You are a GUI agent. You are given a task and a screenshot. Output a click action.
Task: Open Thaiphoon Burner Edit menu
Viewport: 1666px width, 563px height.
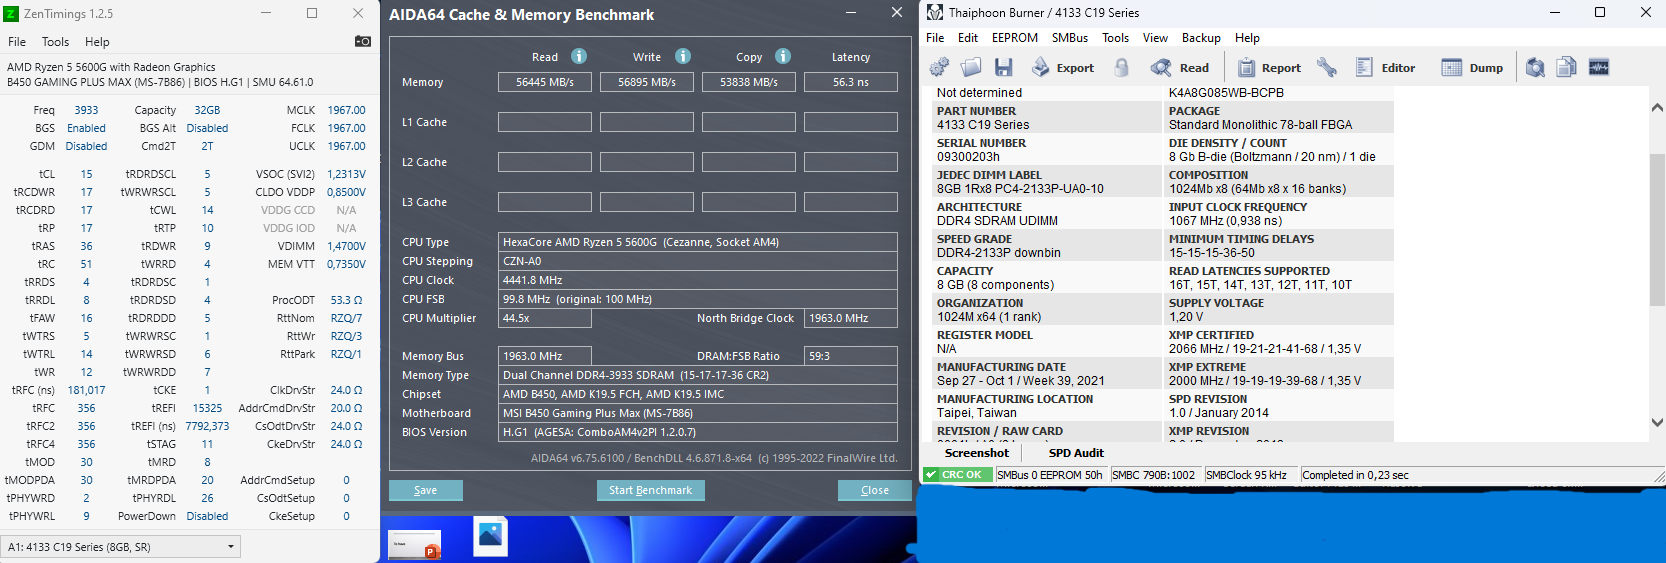[x=968, y=38]
